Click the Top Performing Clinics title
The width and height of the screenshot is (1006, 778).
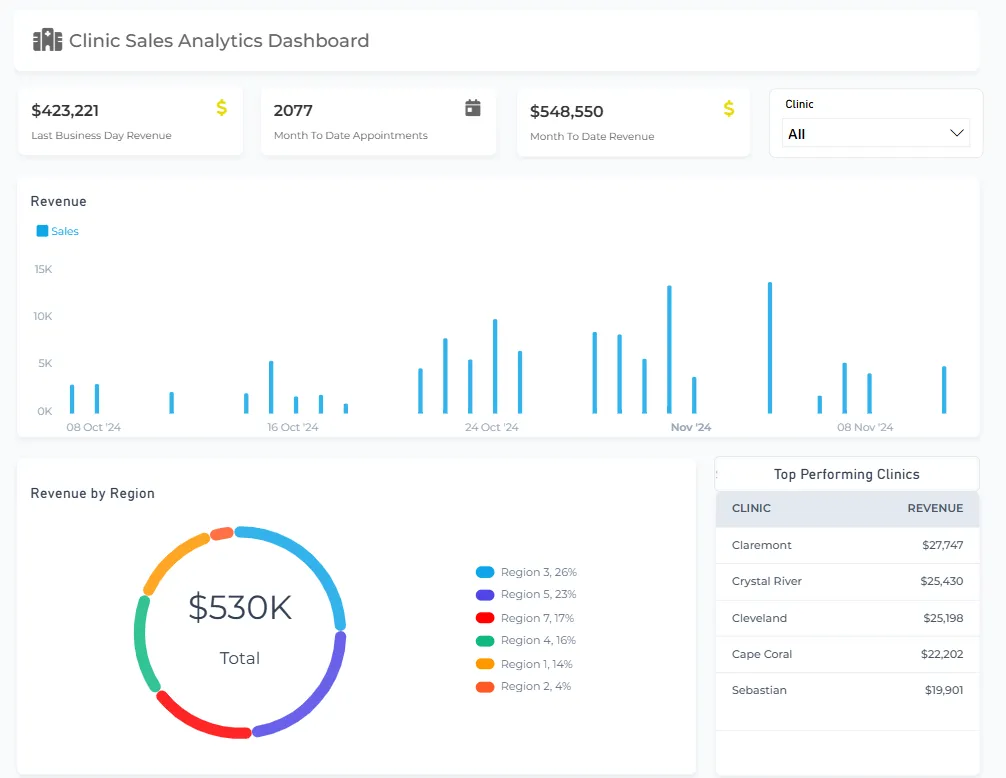(846, 474)
